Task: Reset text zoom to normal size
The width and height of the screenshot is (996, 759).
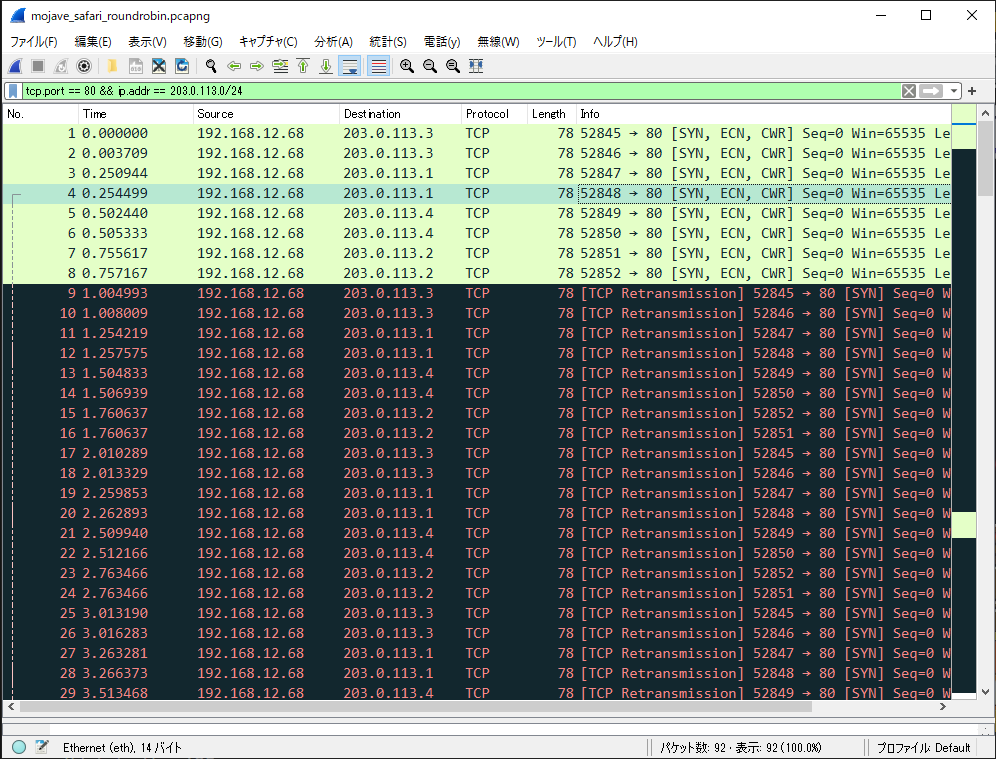Action: [452, 66]
